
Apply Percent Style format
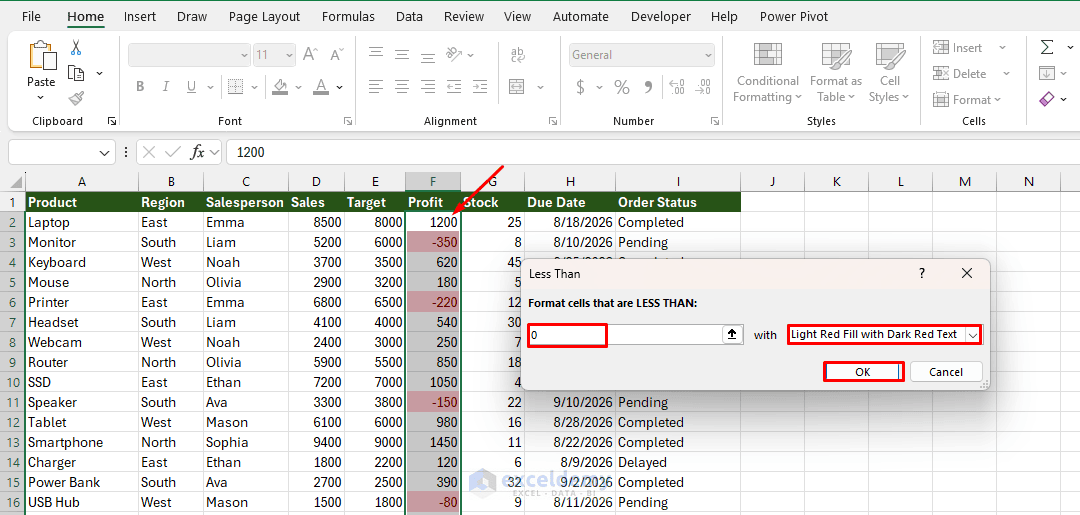[x=622, y=87]
